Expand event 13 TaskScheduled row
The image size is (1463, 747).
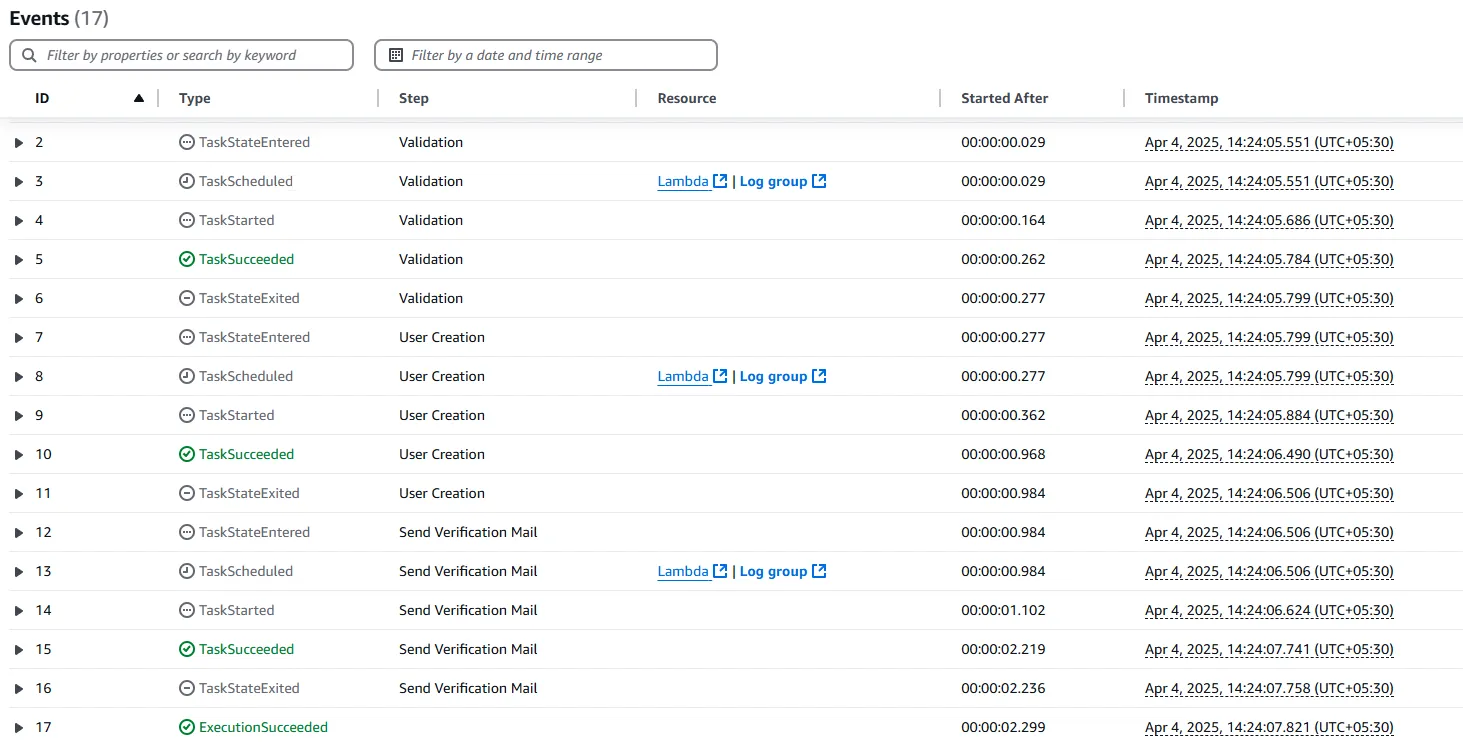19,572
